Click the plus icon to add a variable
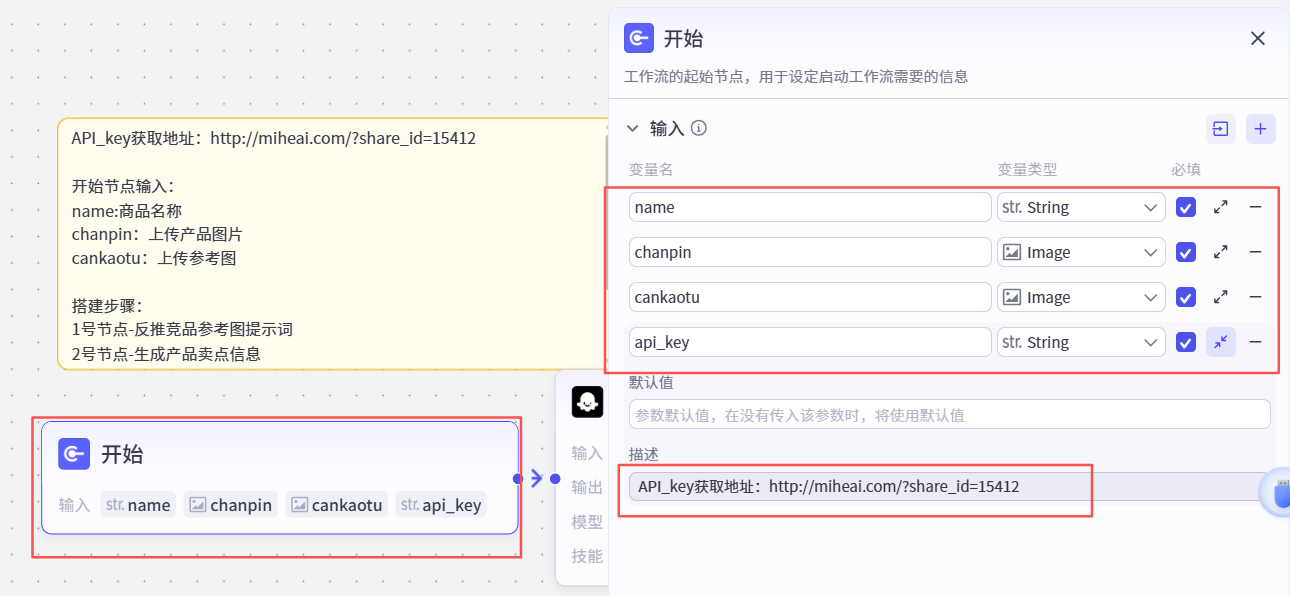1290x596 pixels. [1260, 128]
